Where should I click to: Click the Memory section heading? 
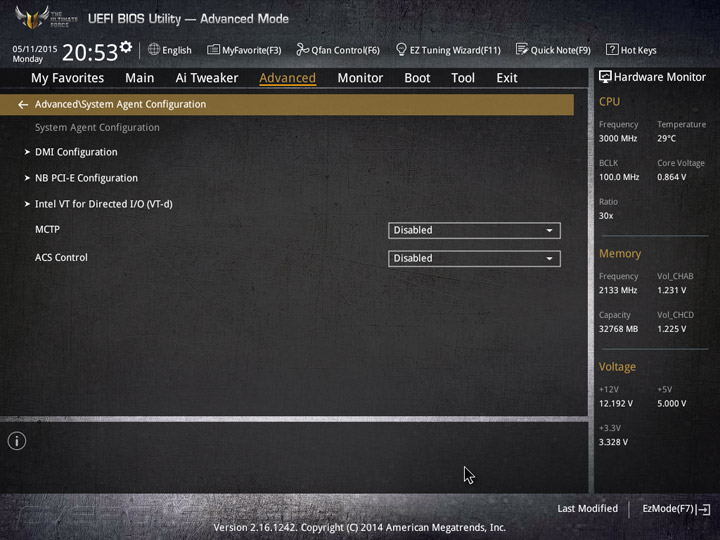pyautogui.click(x=619, y=253)
